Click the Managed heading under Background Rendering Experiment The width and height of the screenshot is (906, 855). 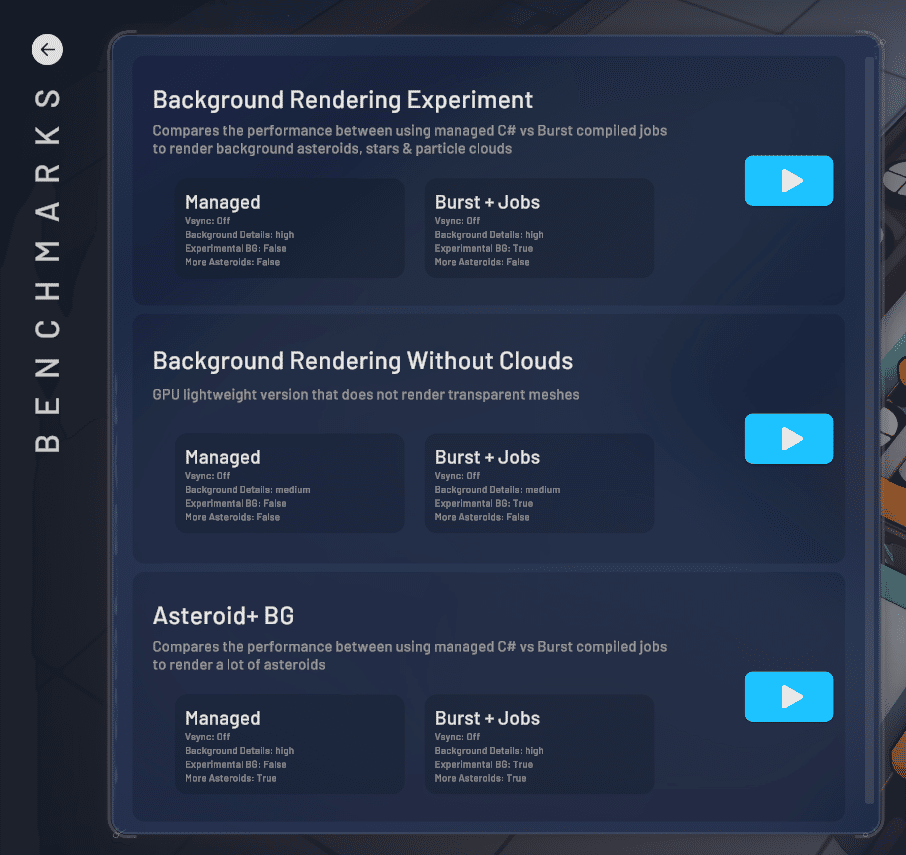[222, 202]
